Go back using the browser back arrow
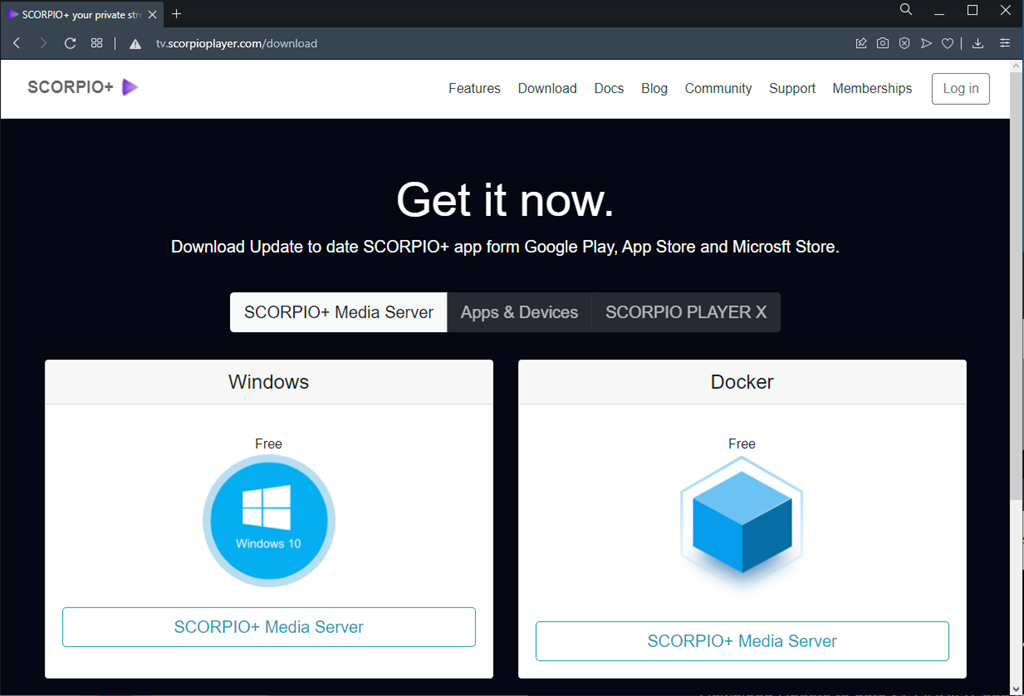This screenshot has height=696, width=1024. click(x=17, y=43)
